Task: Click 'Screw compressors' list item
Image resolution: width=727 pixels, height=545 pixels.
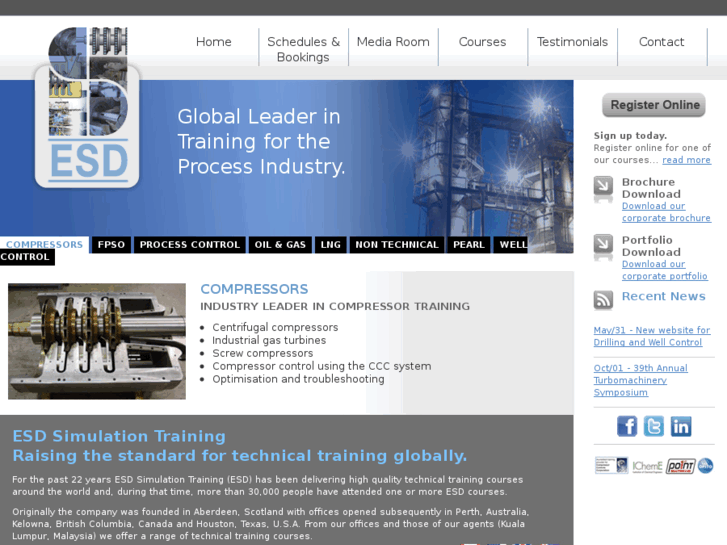Action: [x=262, y=353]
